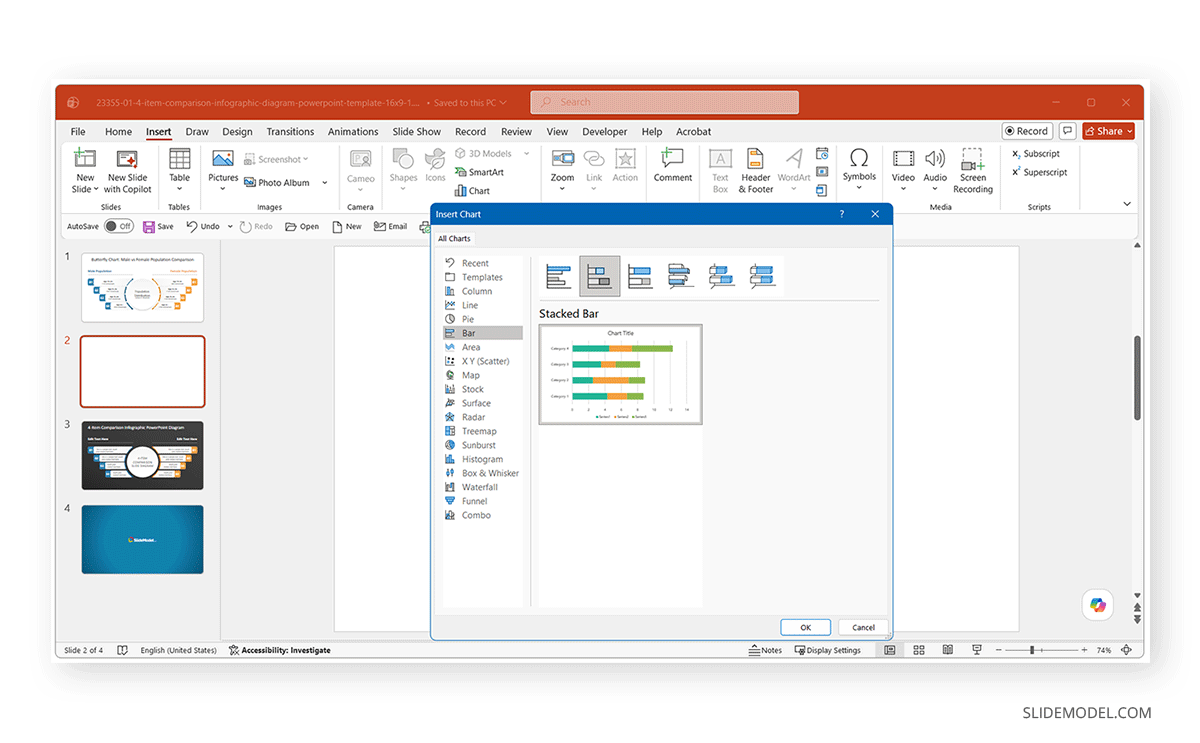1200x743 pixels.
Task: Expand the Undo history dropdown arrow
Action: (x=230, y=226)
